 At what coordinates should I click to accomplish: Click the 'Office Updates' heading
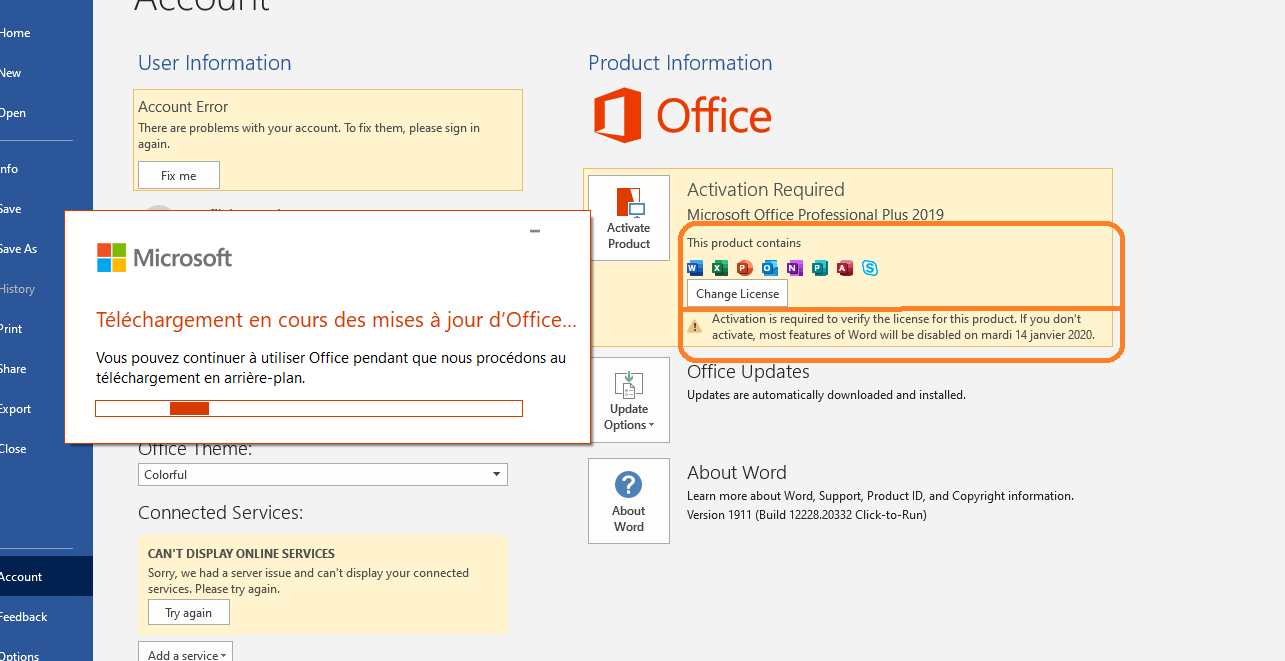(x=748, y=372)
